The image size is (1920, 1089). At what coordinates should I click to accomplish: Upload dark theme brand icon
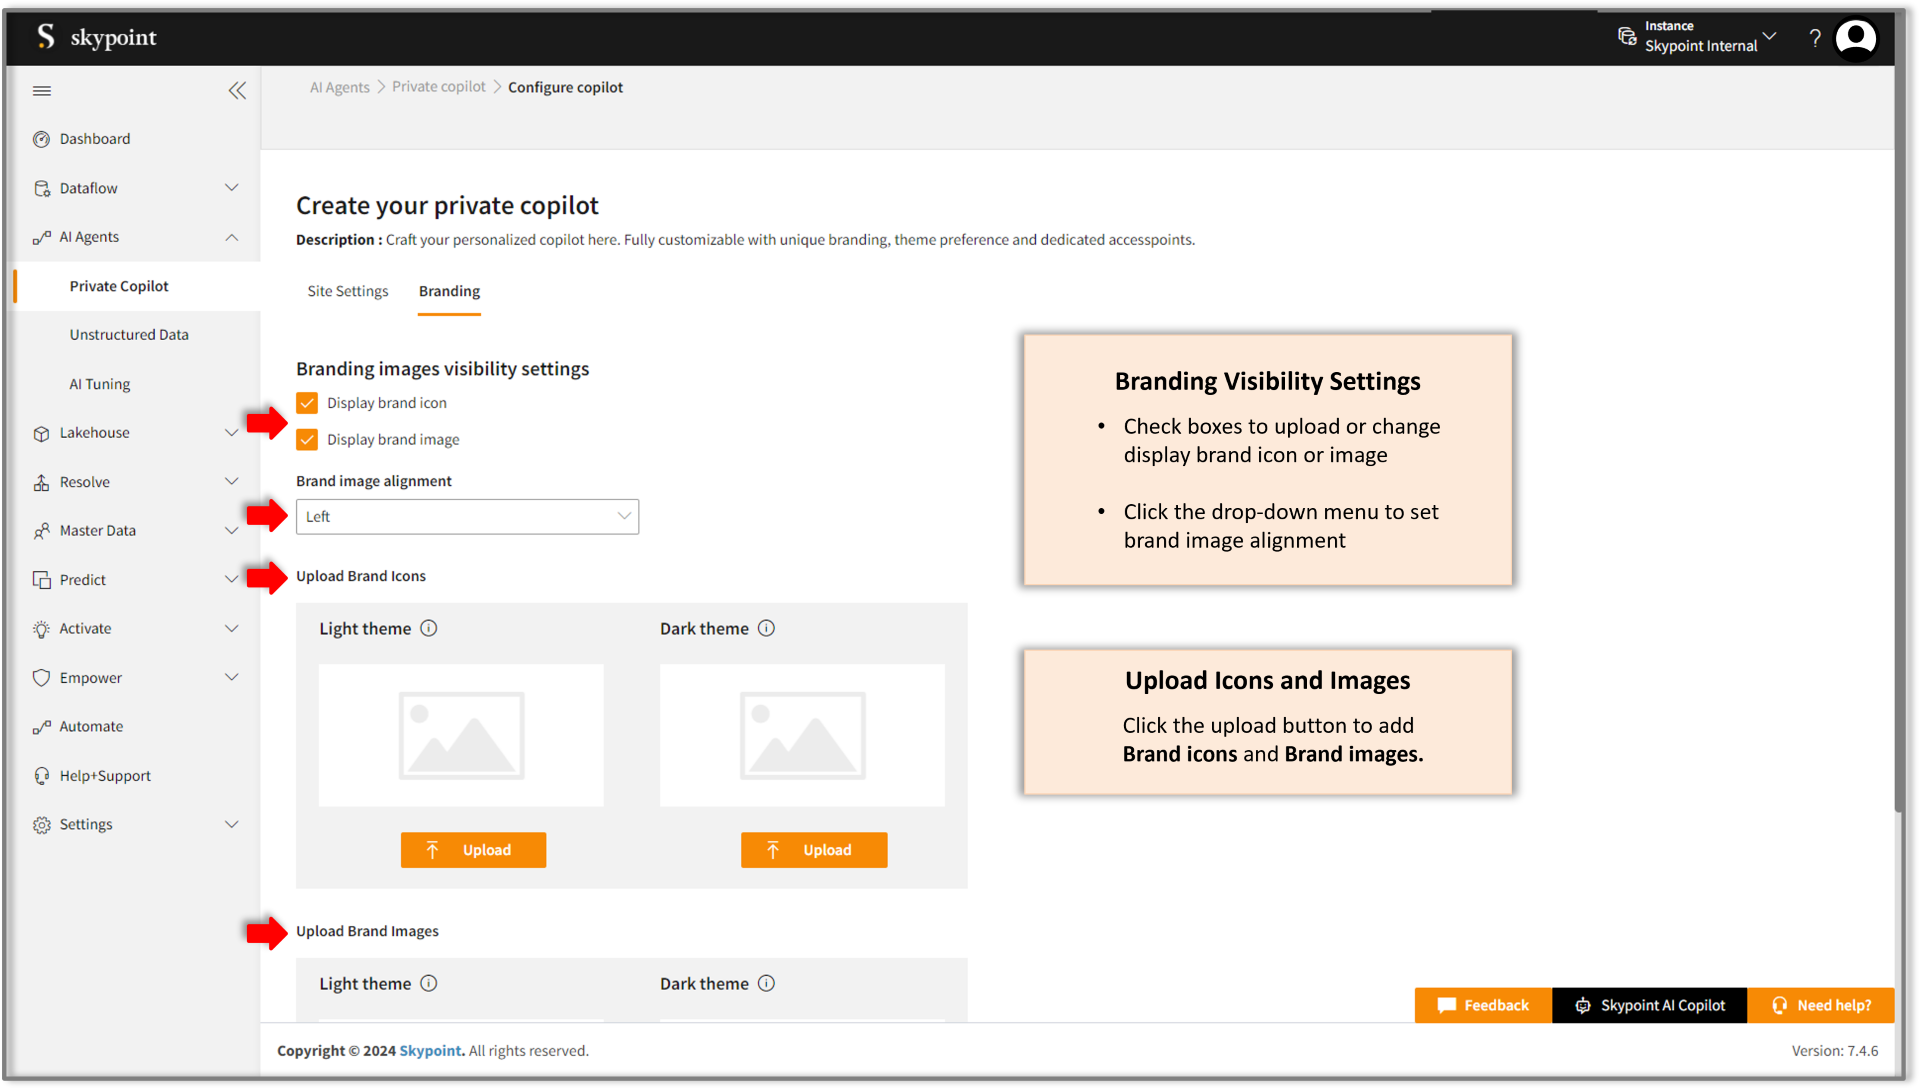click(814, 849)
